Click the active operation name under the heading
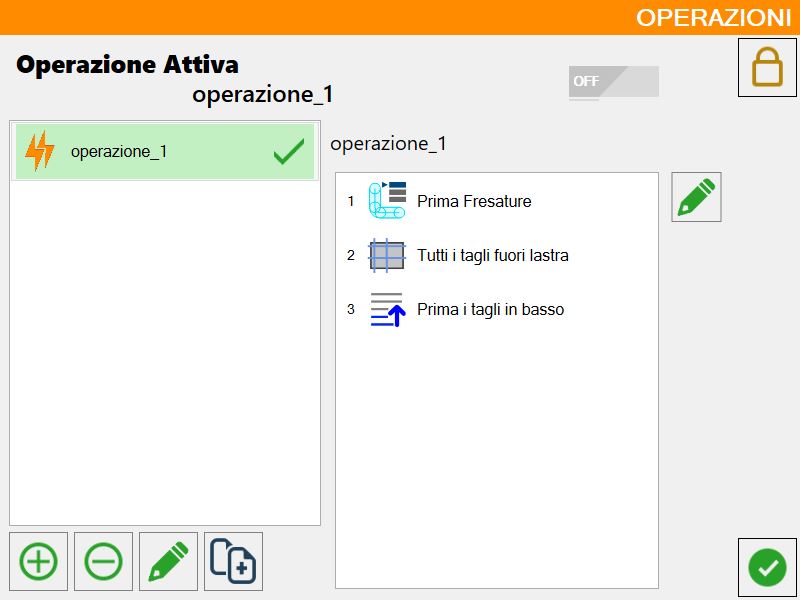 tap(262, 94)
